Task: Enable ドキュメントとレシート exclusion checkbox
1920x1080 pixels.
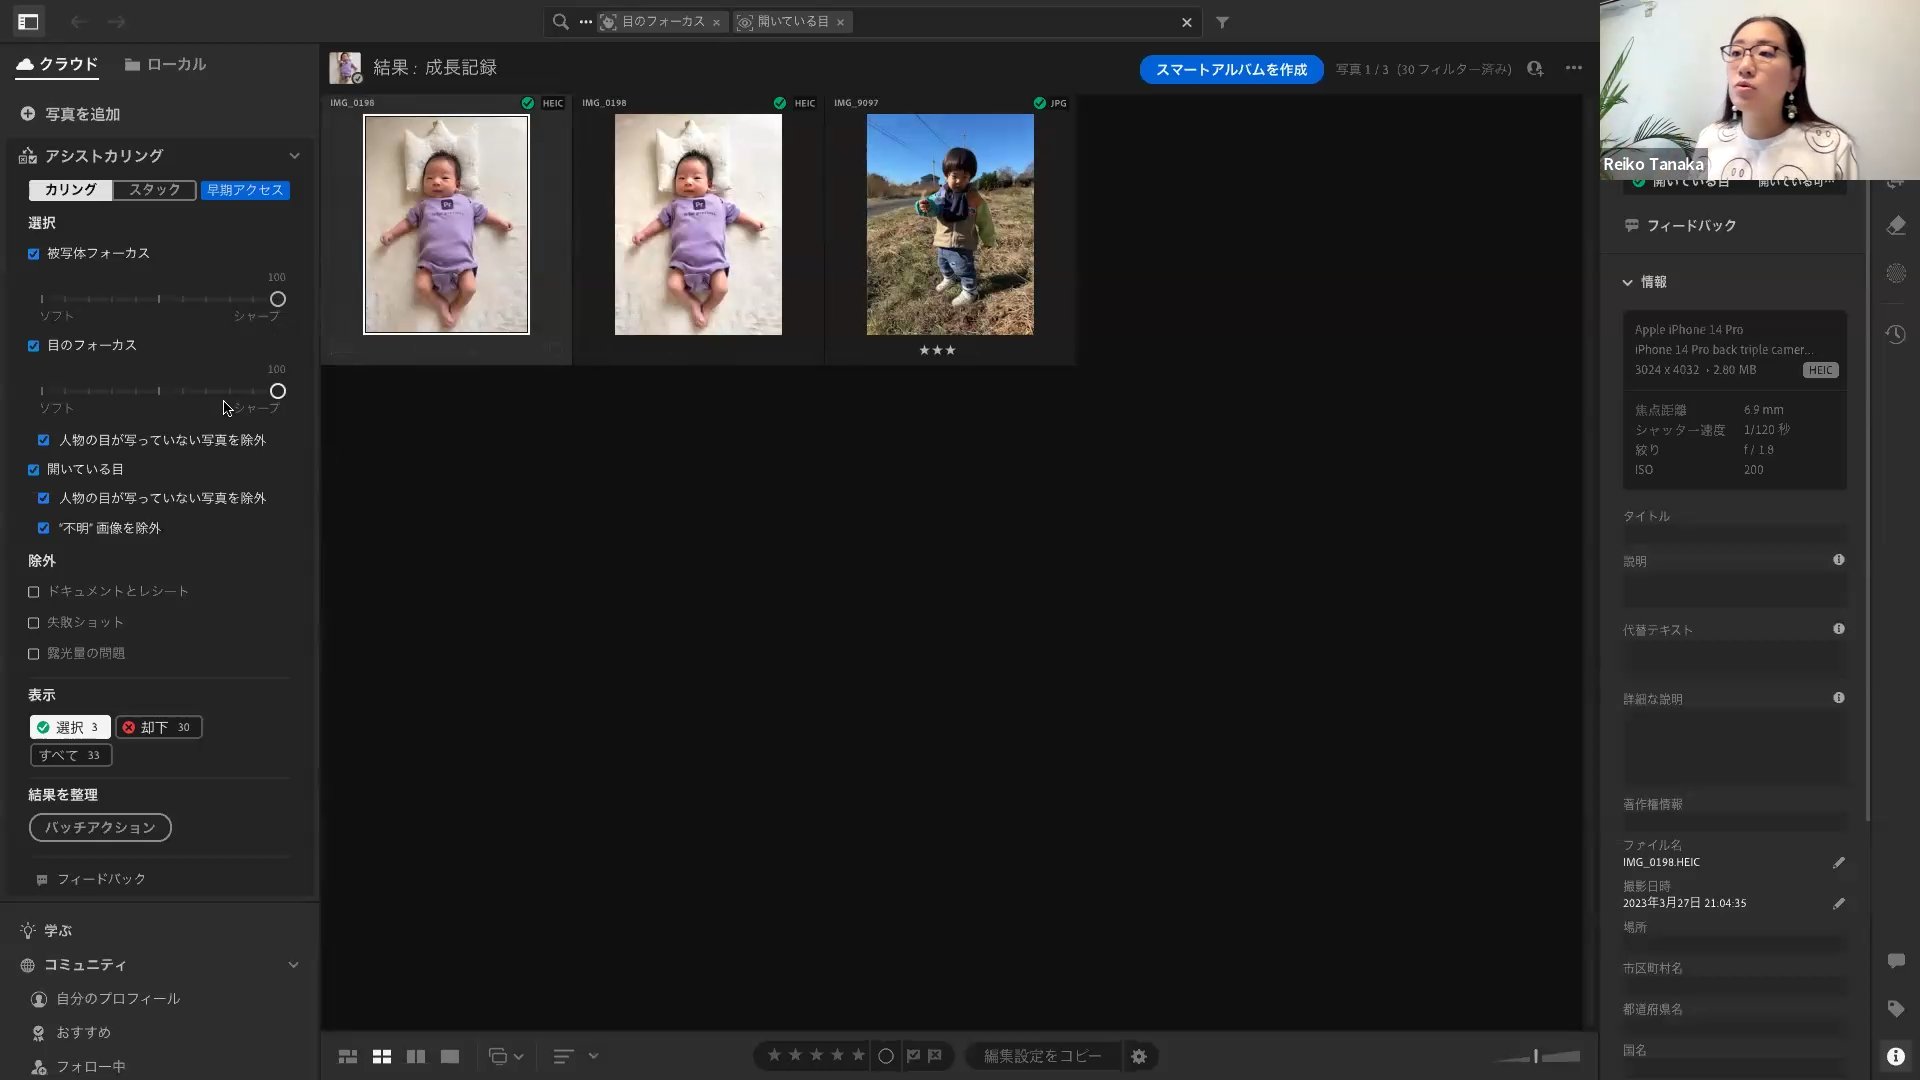Action: tap(34, 592)
